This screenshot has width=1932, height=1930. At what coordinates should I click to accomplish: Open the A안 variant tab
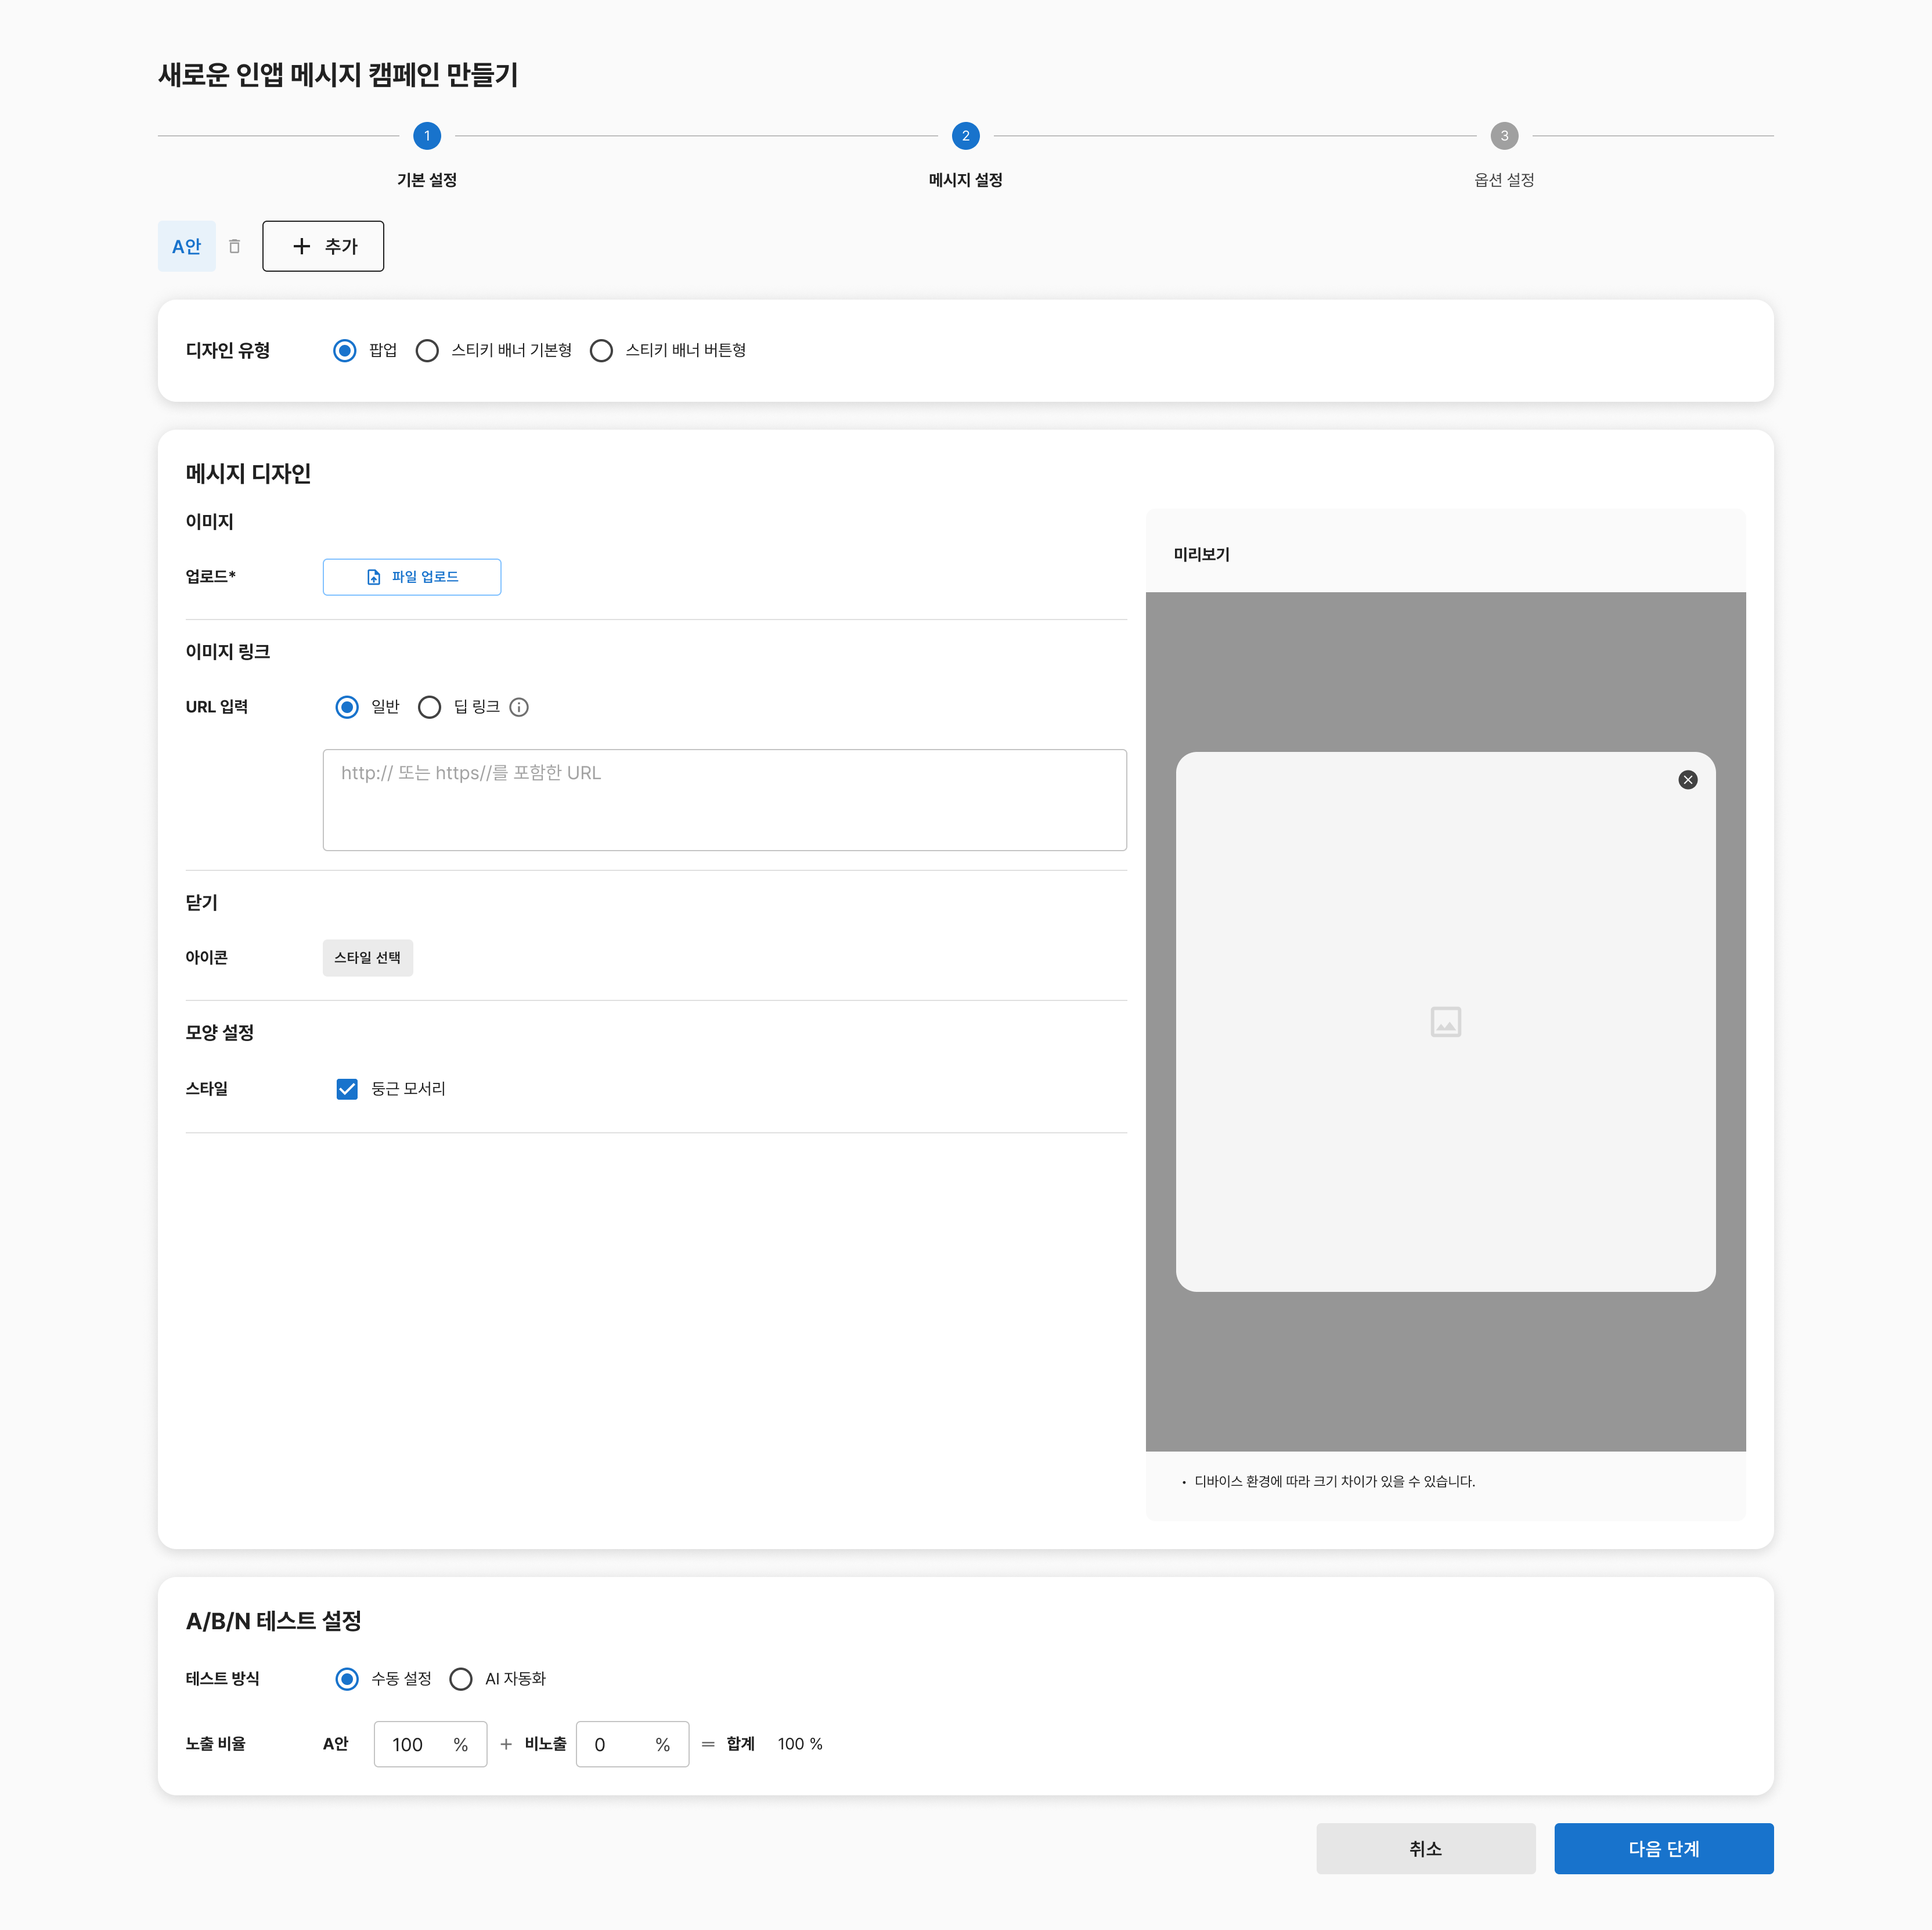(187, 246)
